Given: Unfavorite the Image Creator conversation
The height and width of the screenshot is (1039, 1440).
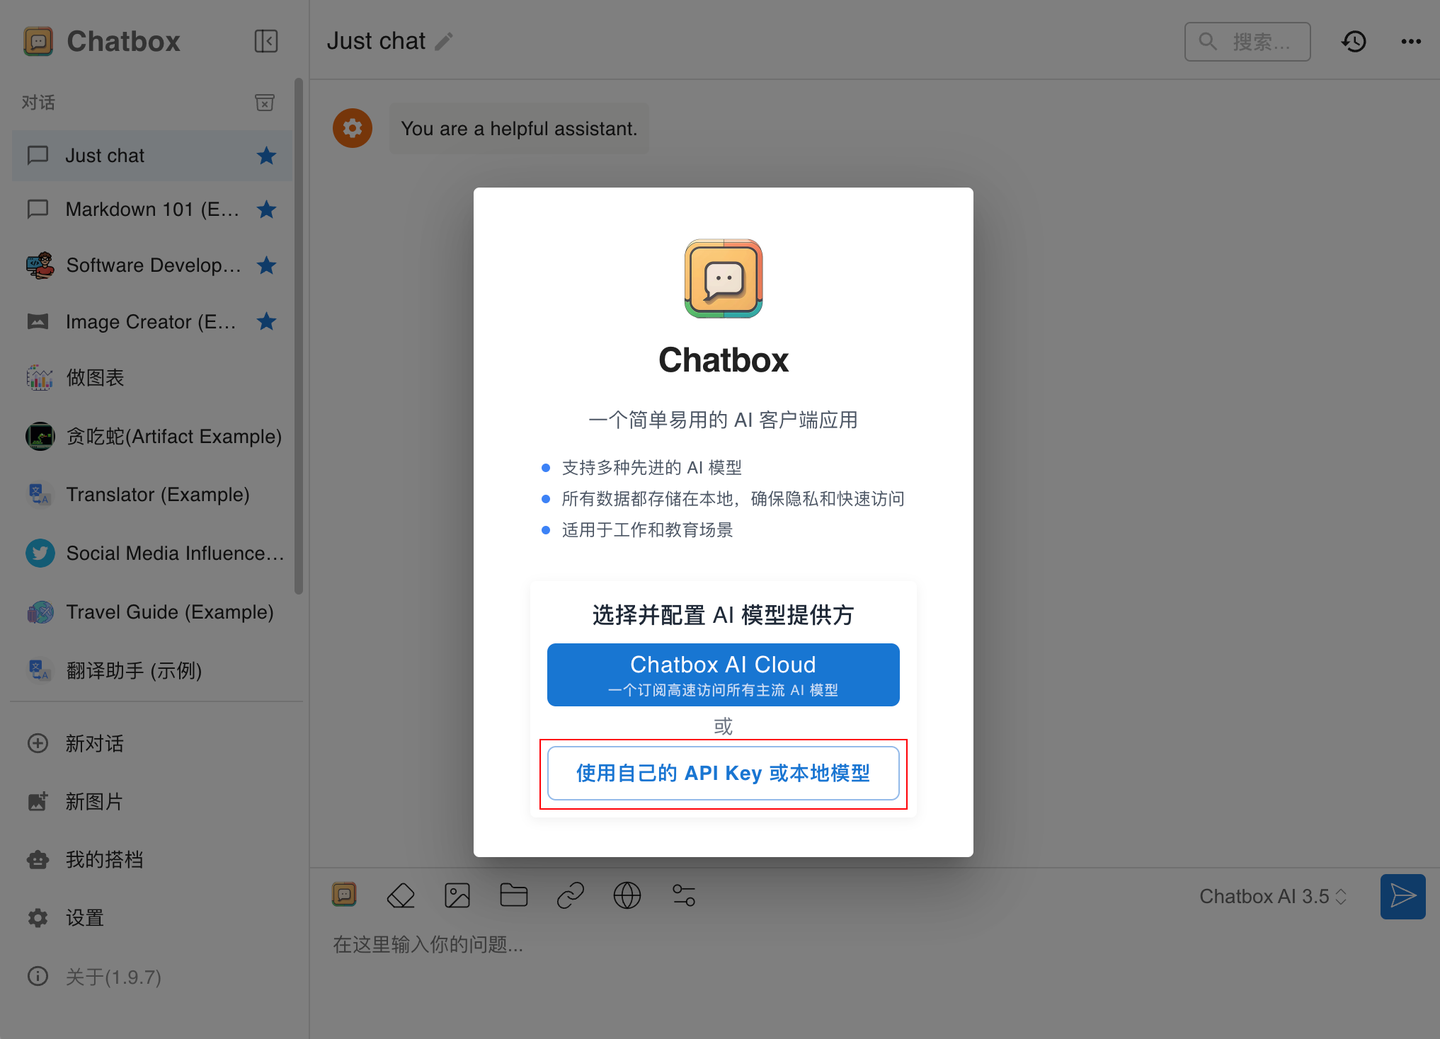Looking at the screenshot, I should coord(266,321).
